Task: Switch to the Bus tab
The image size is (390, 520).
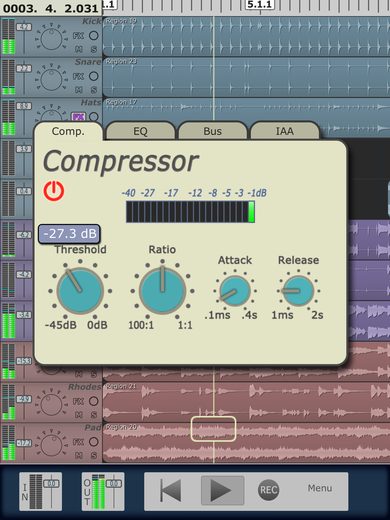Action: click(213, 131)
